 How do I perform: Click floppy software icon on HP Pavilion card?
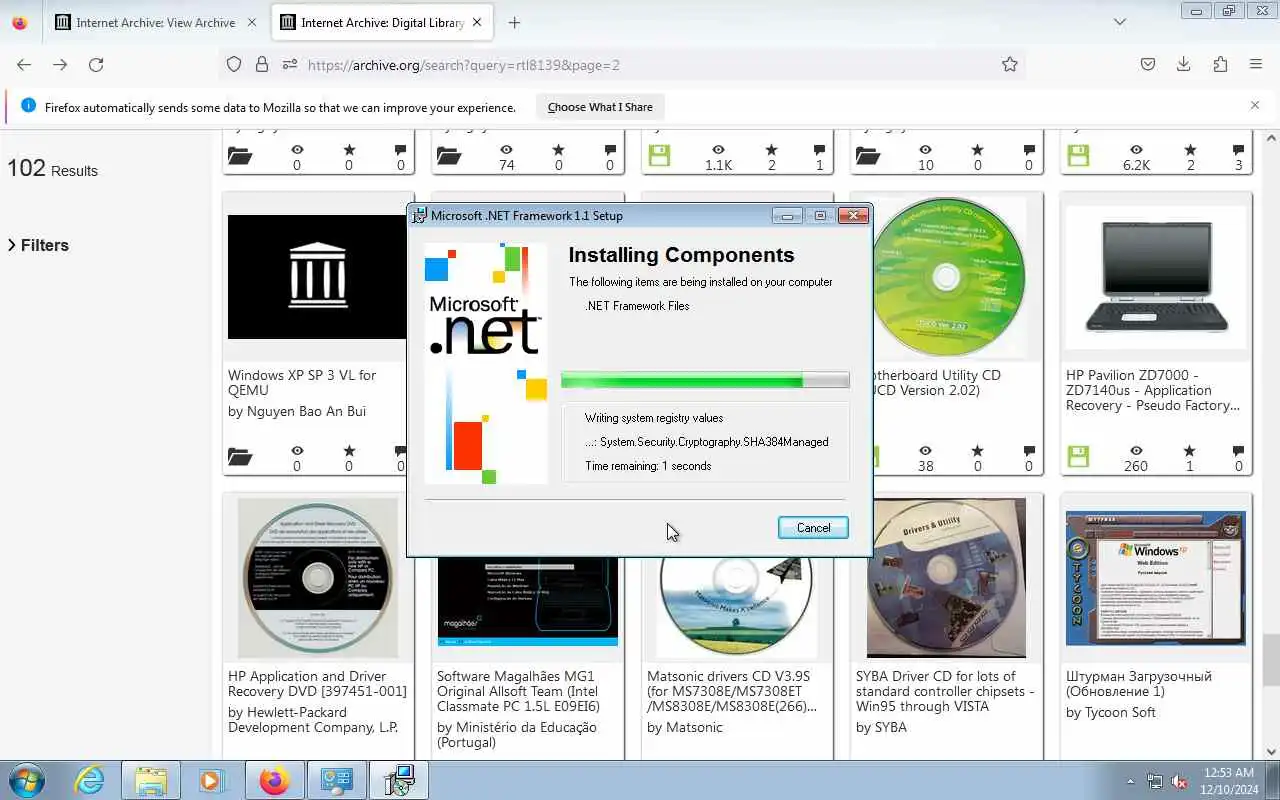[1078, 456]
